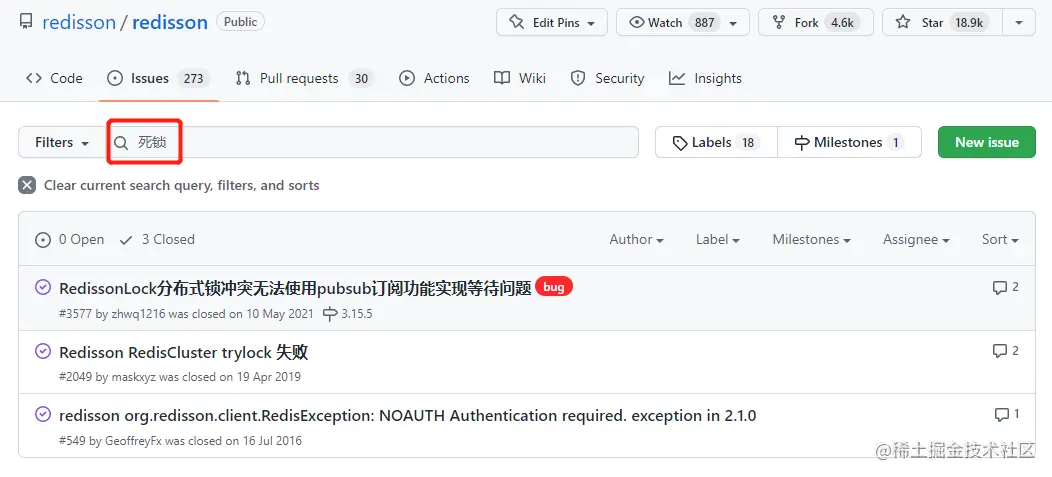Viewport: 1052px width, 477px height.
Task: Show the 0 Open issues
Action: click(70, 240)
